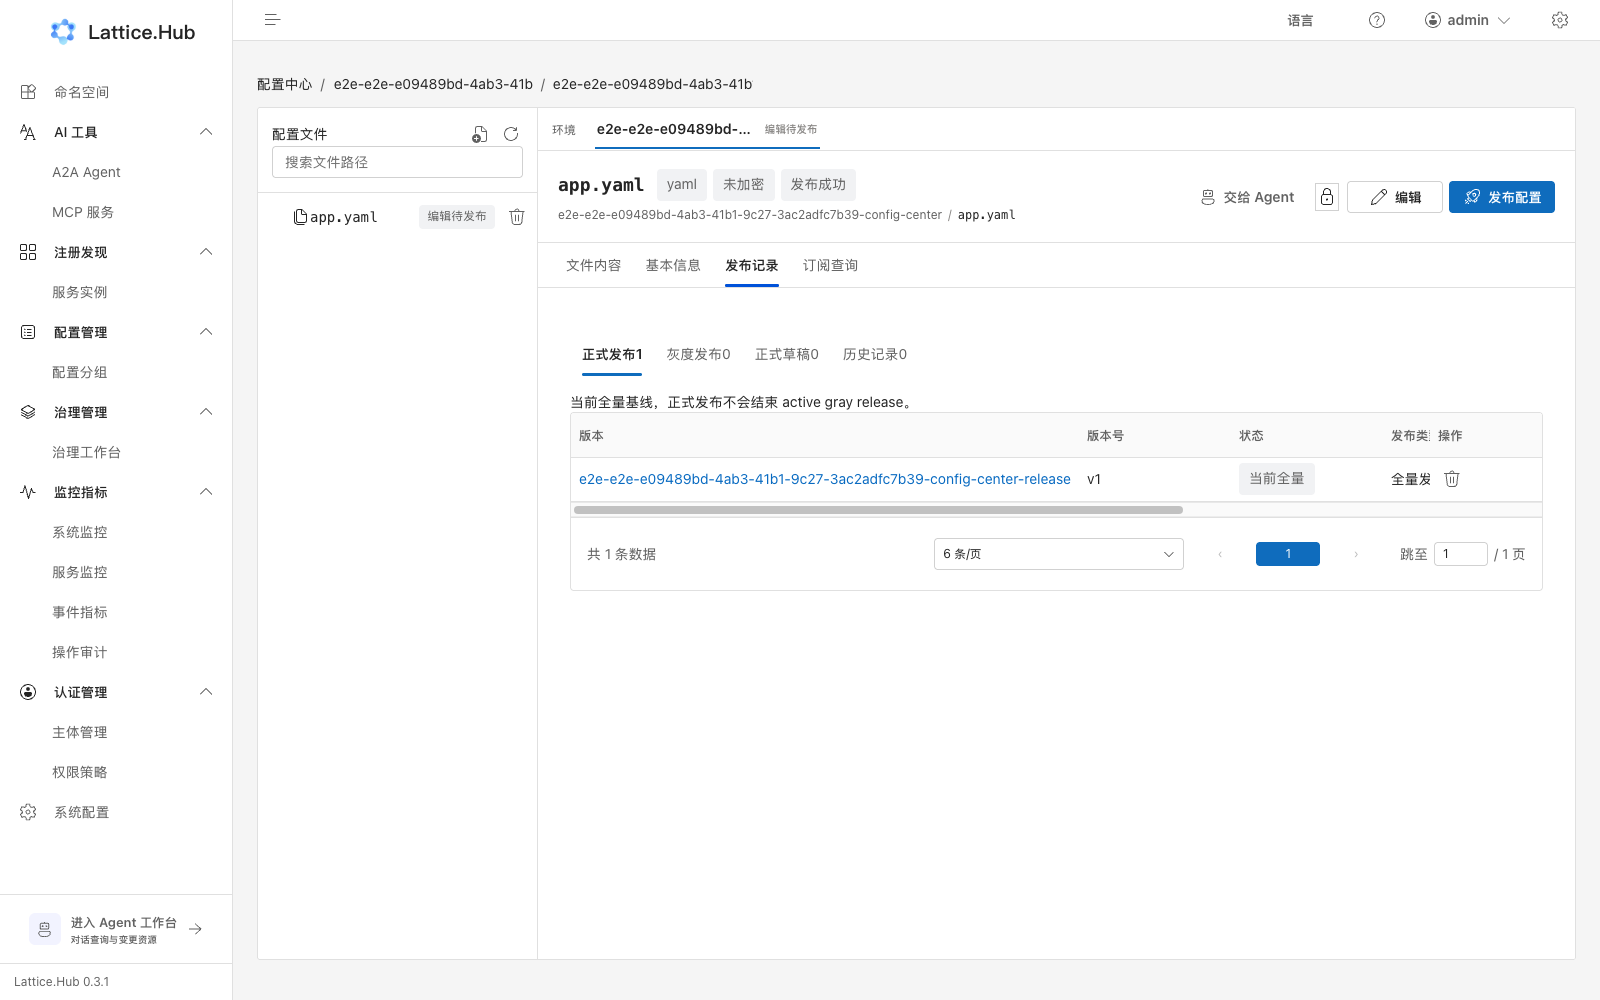The width and height of the screenshot is (1600, 1000).
Task: Collapse the 认证管理 menu chevron
Action: pos(206,692)
